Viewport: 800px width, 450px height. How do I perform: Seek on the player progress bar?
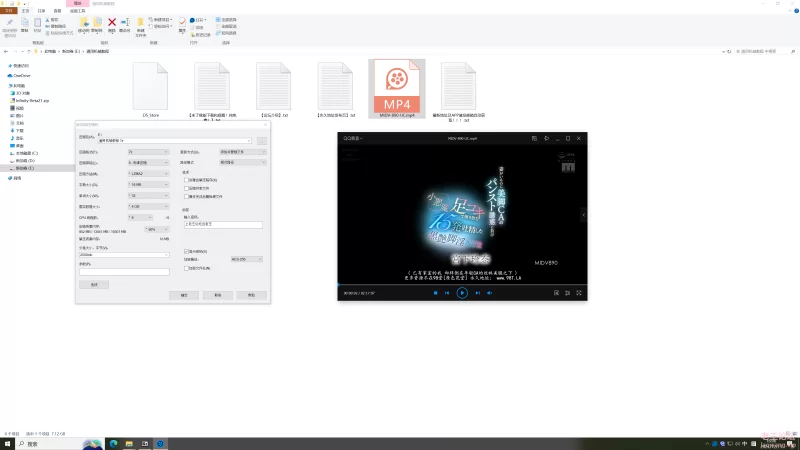[462, 285]
